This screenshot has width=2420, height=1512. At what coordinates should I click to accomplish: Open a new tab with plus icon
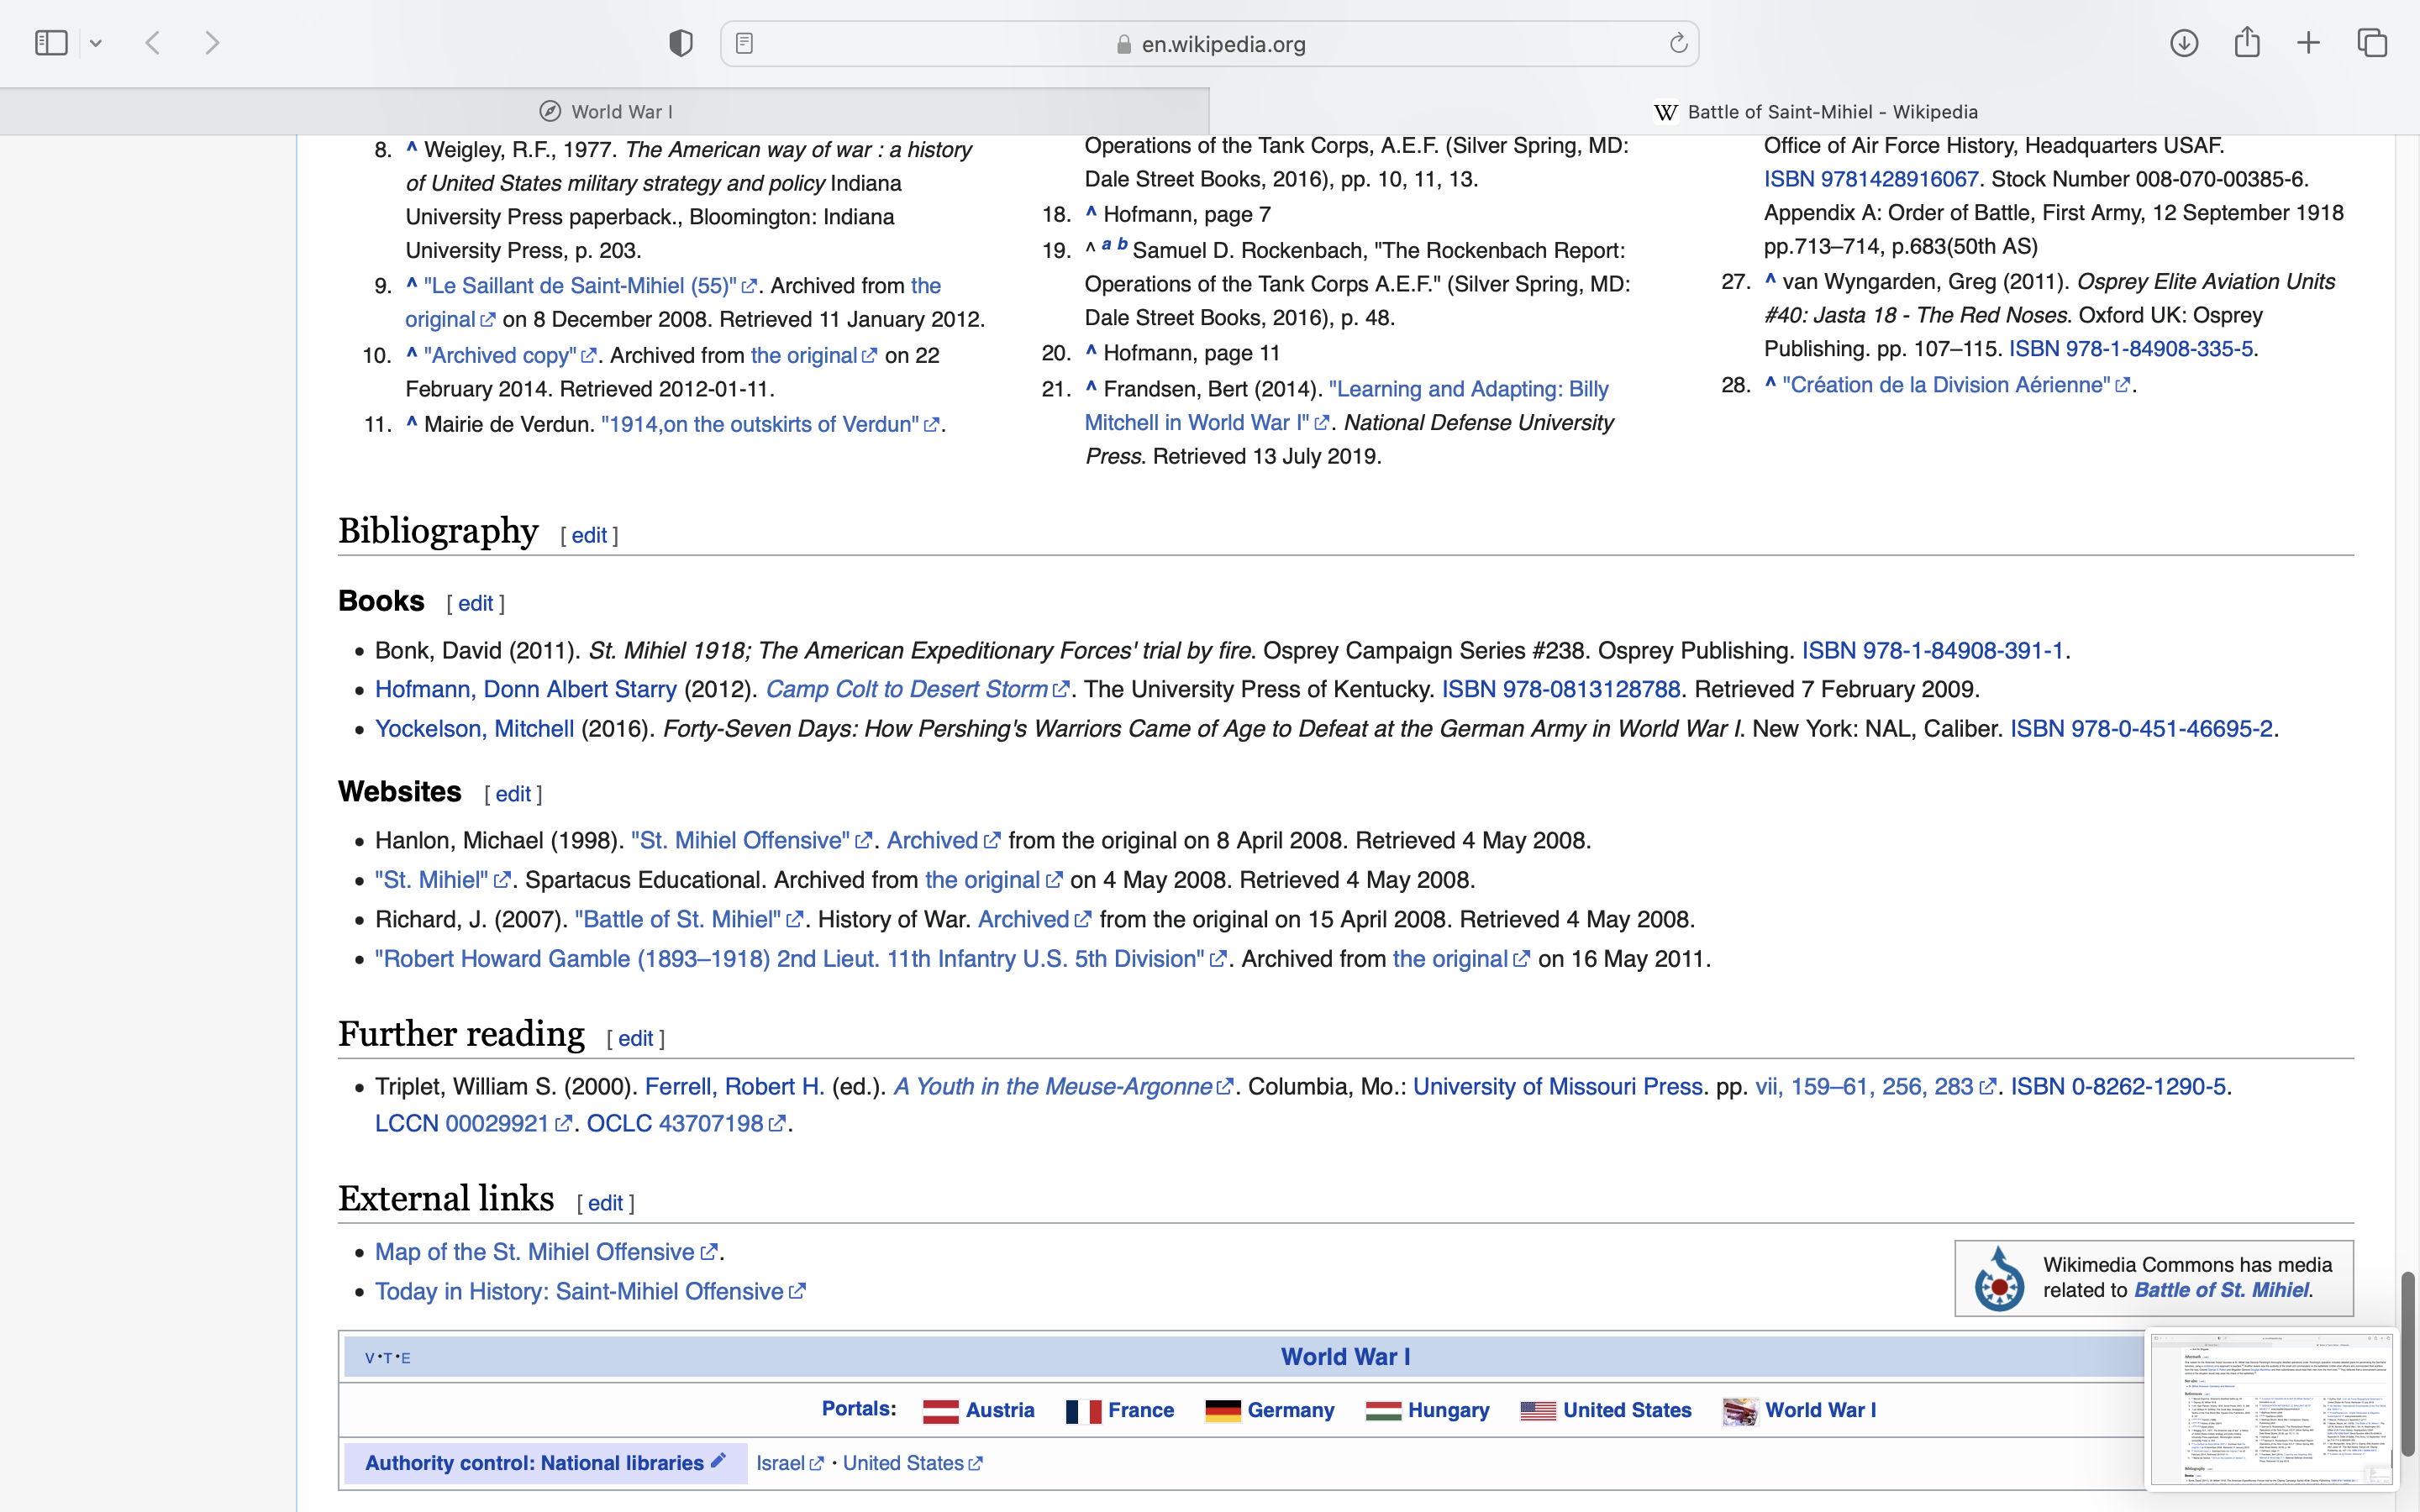2309,43
